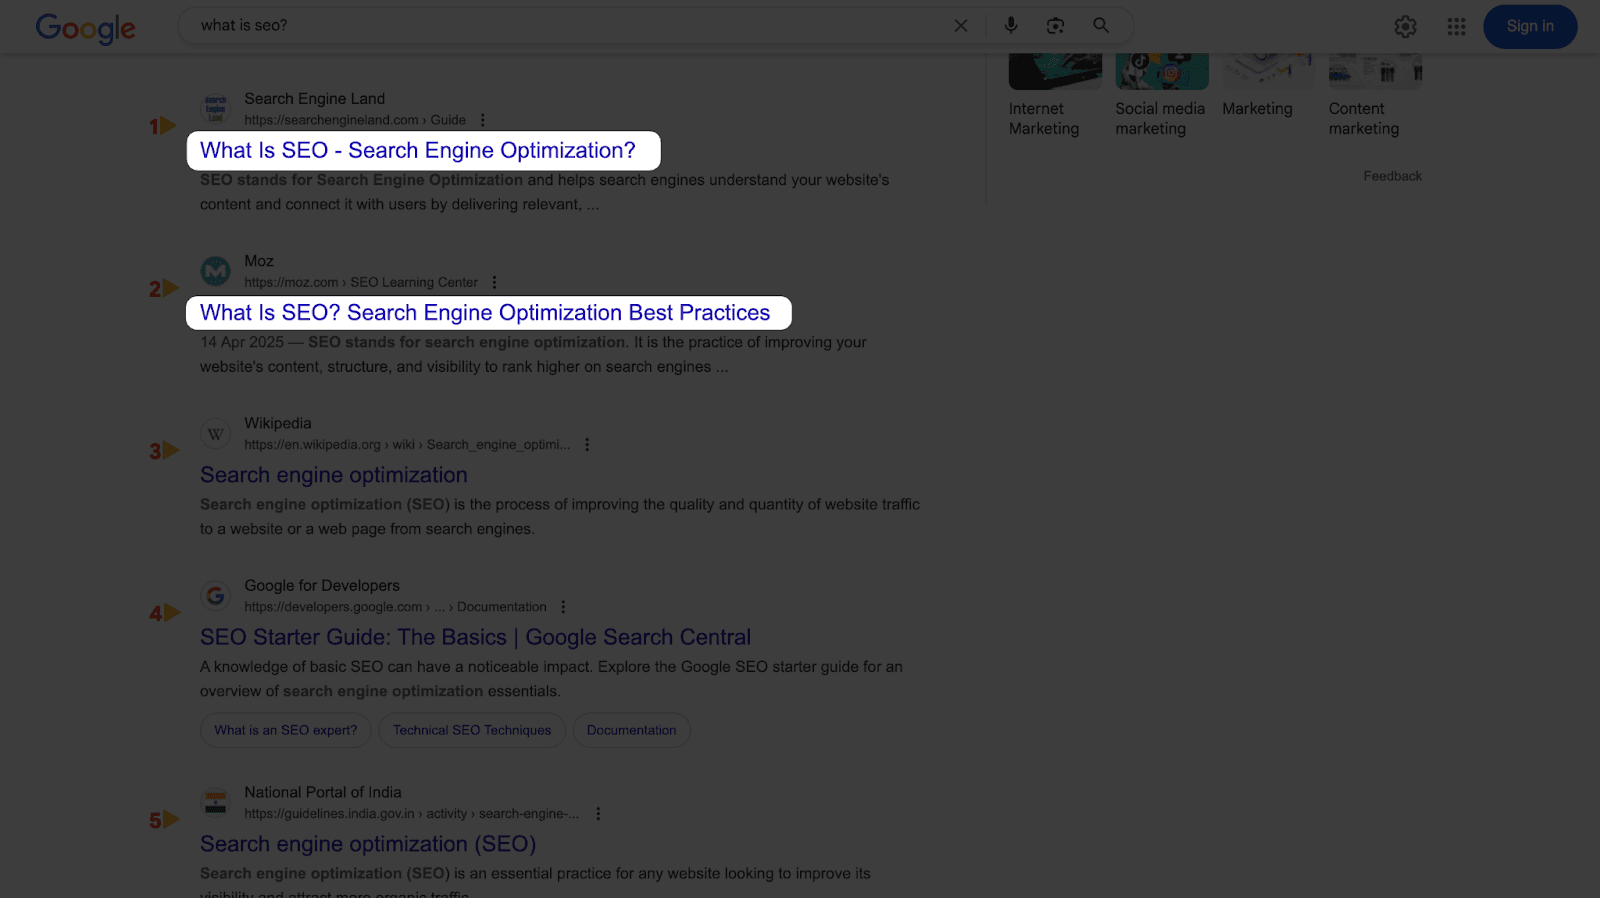
Task: Open more options for National Portal of India result
Action: 598,814
